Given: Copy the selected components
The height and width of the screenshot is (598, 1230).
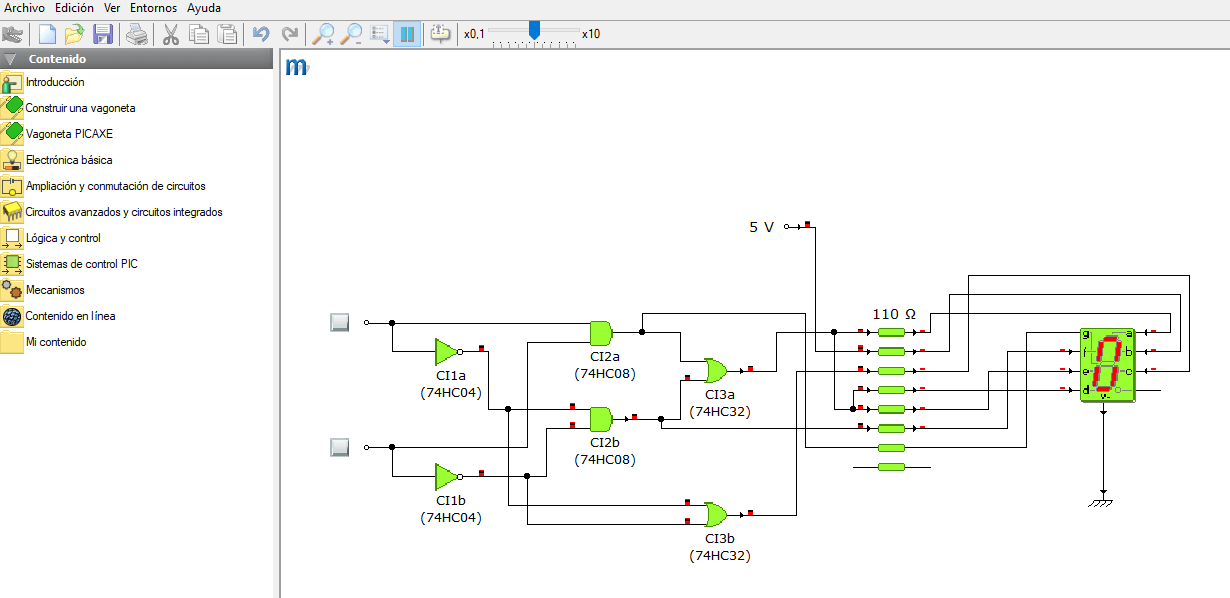Looking at the screenshot, I should click(199, 34).
